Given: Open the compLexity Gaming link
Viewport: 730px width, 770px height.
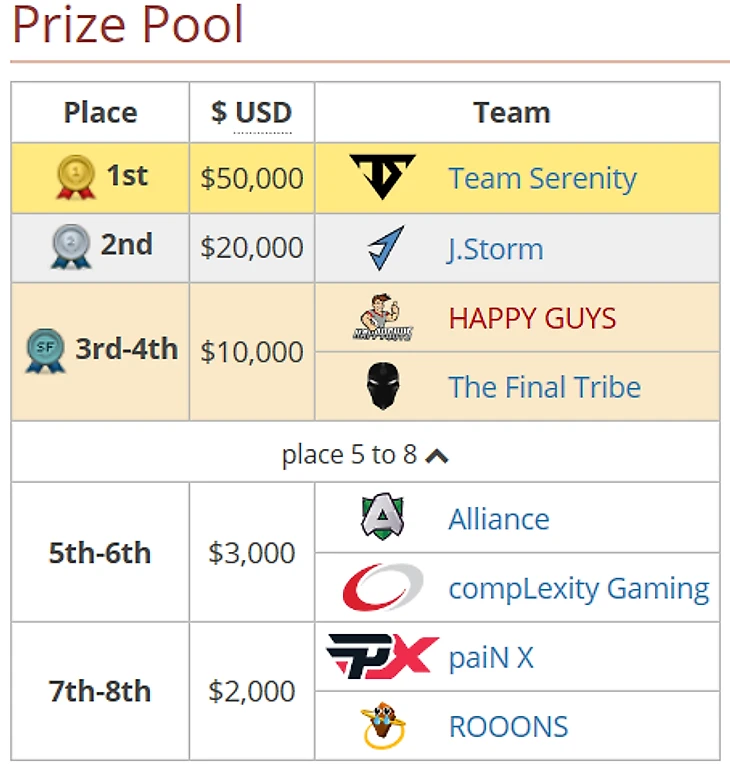Looking at the screenshot, I should (579, 588).
